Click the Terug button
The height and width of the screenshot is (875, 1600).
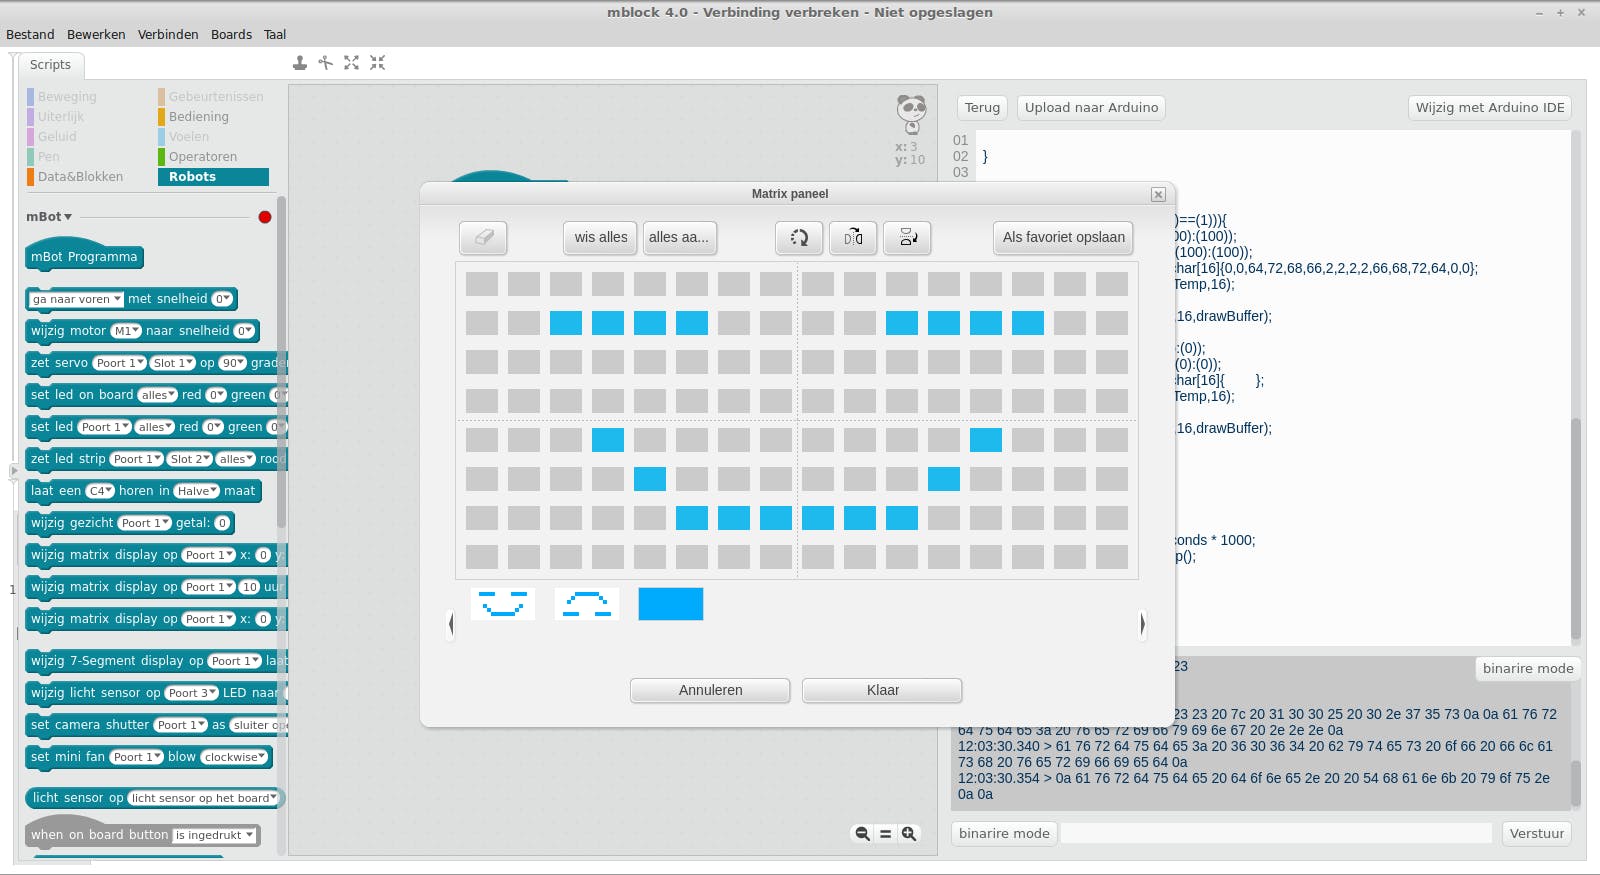pyautogui.click(x=982, y=108)
